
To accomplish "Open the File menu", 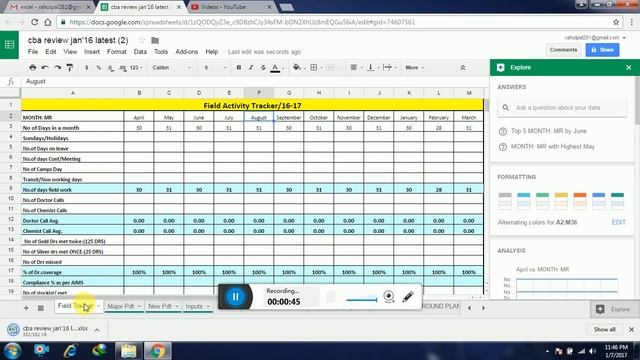I will coord(33,52).
